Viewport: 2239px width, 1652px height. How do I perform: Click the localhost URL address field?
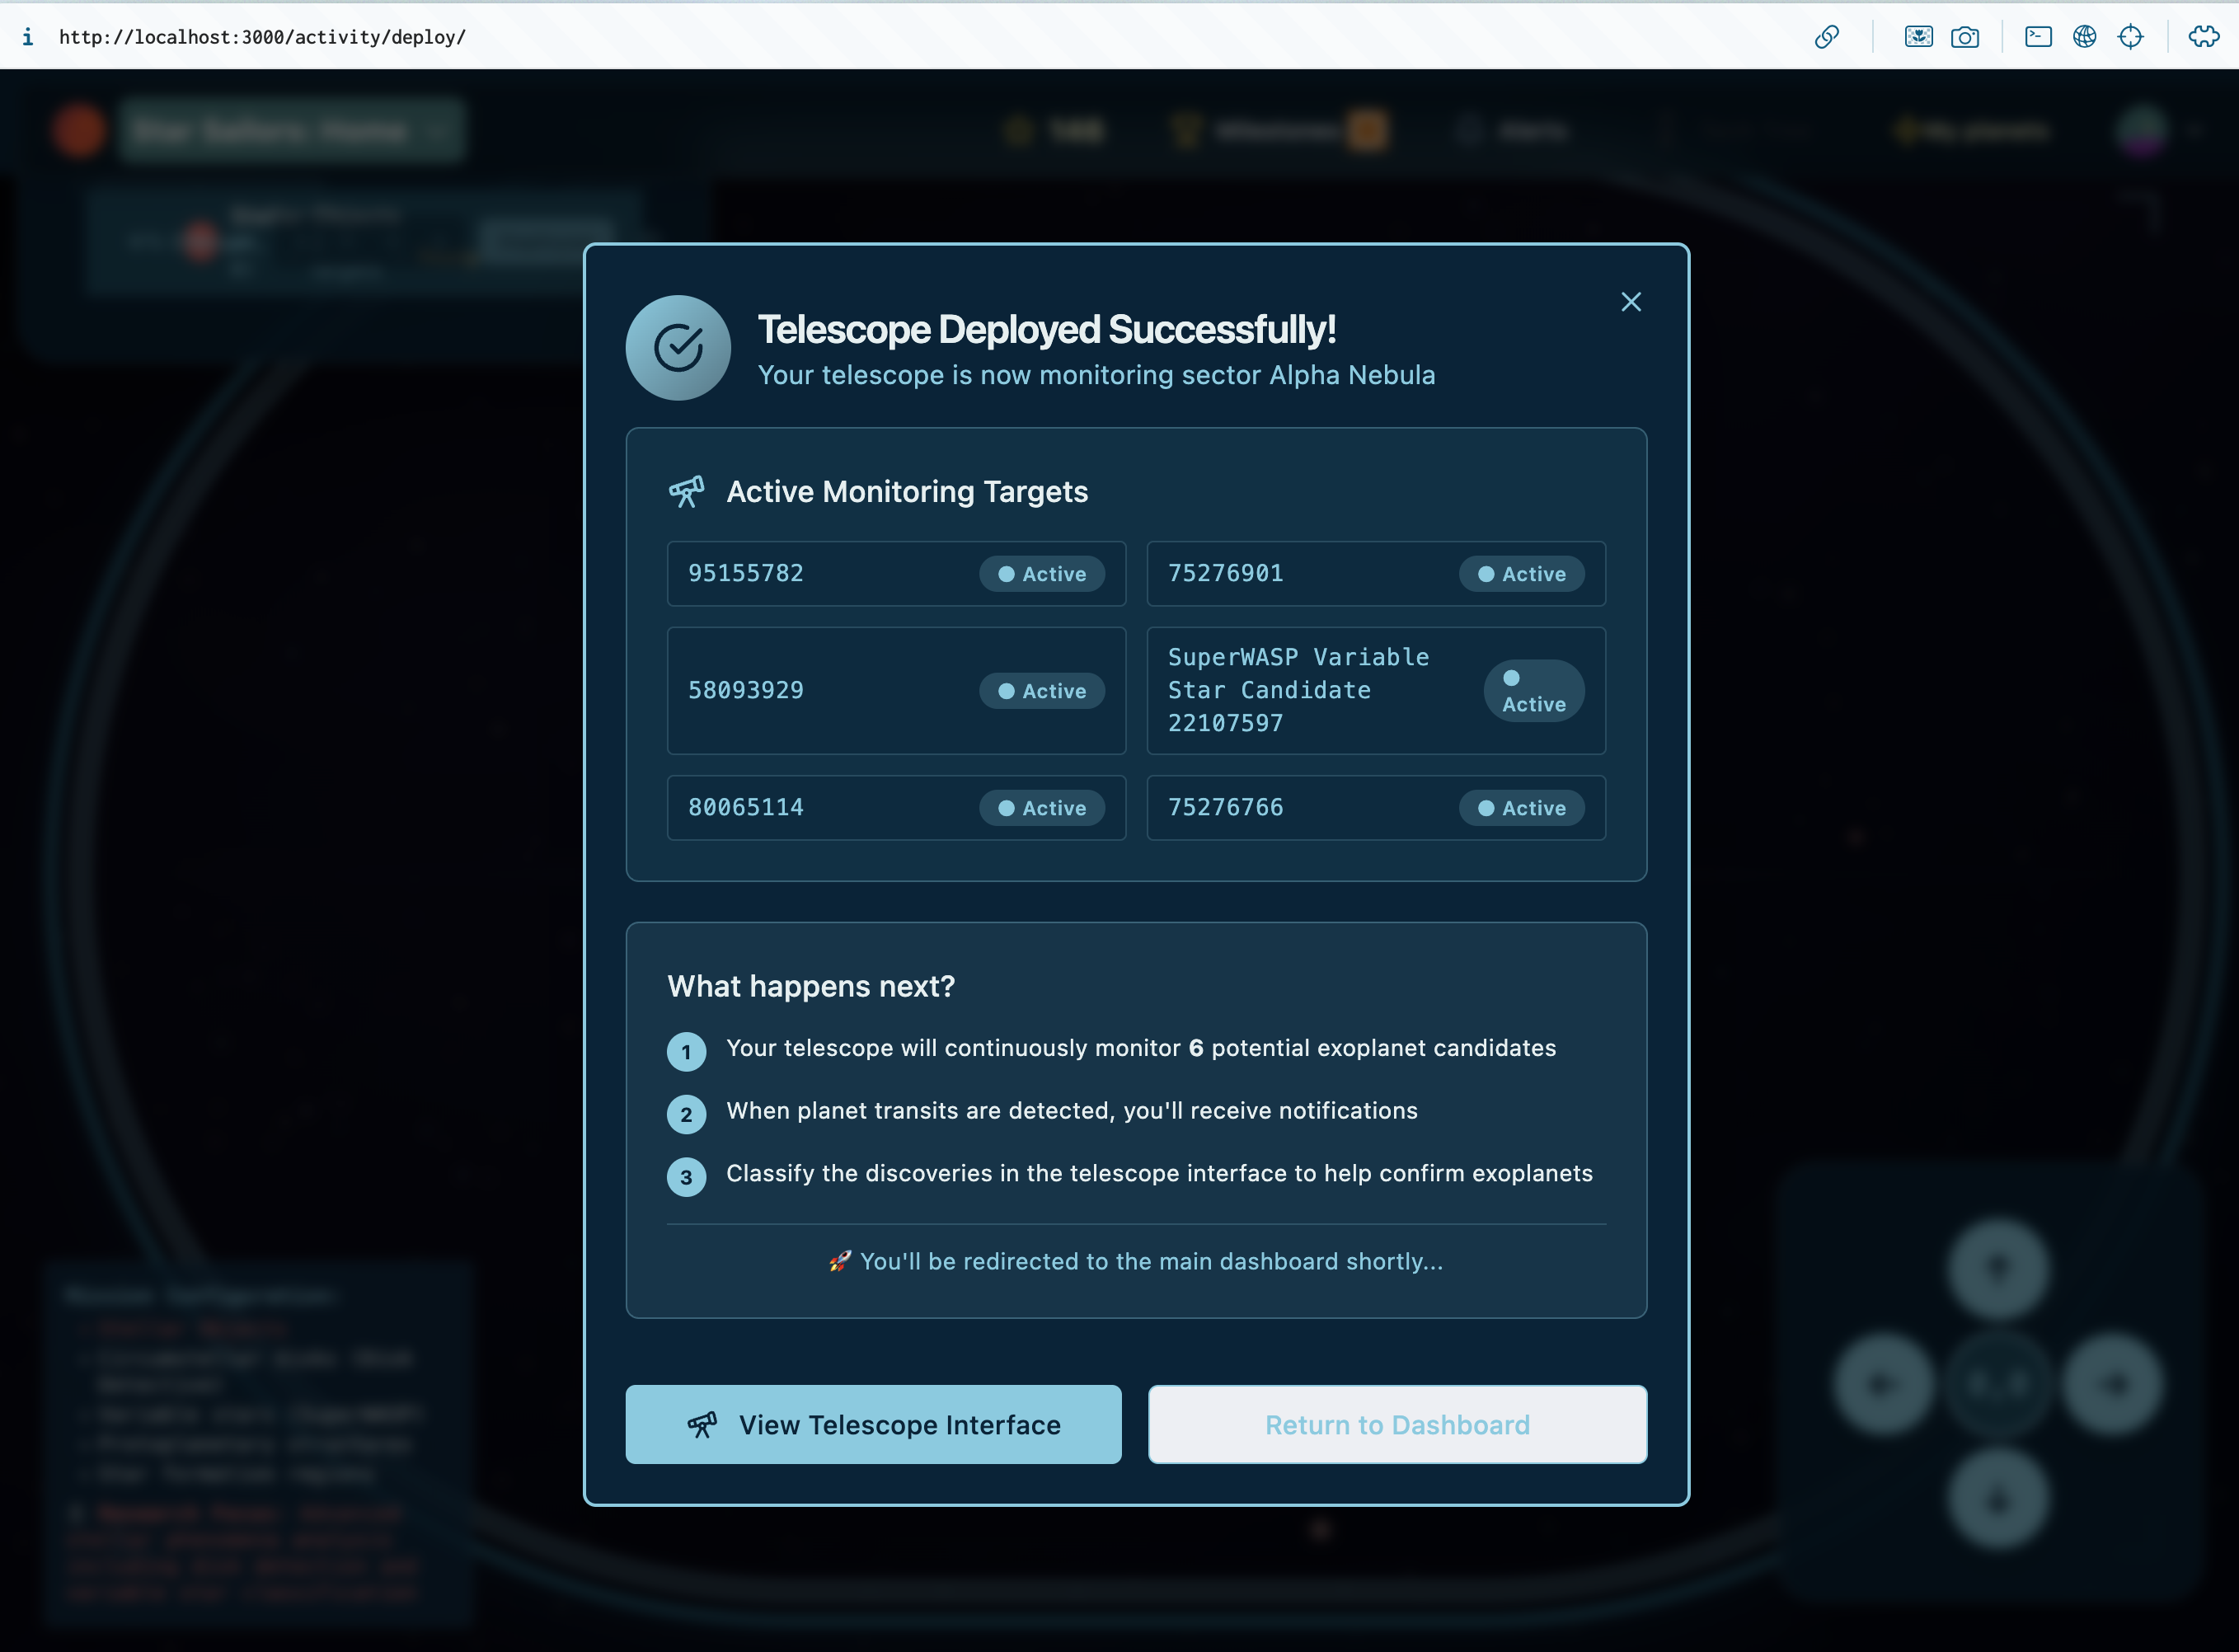click(262, 37)
